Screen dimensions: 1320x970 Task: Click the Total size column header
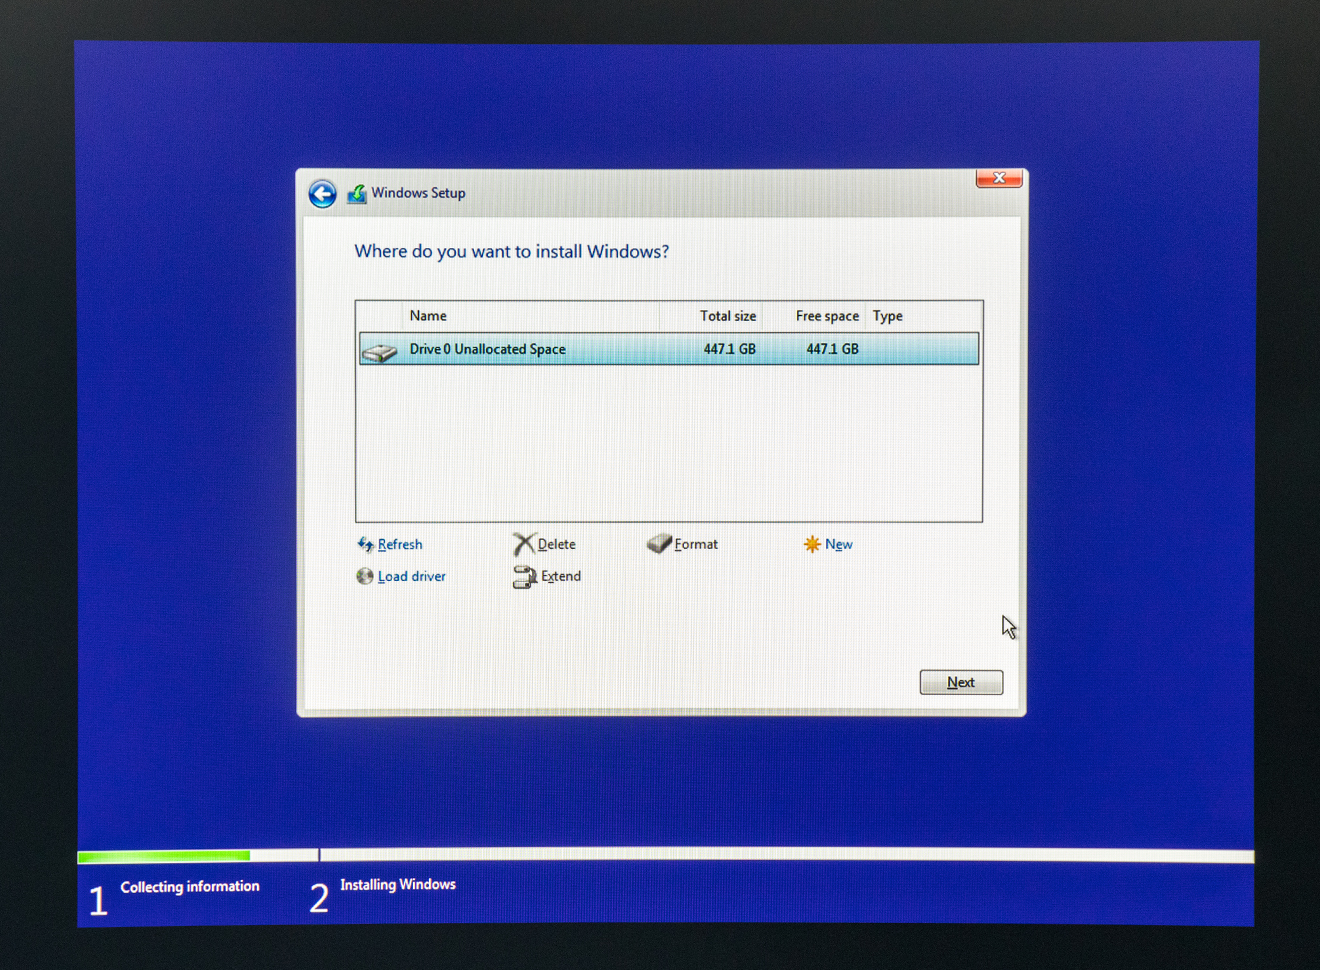click(727, 315)
